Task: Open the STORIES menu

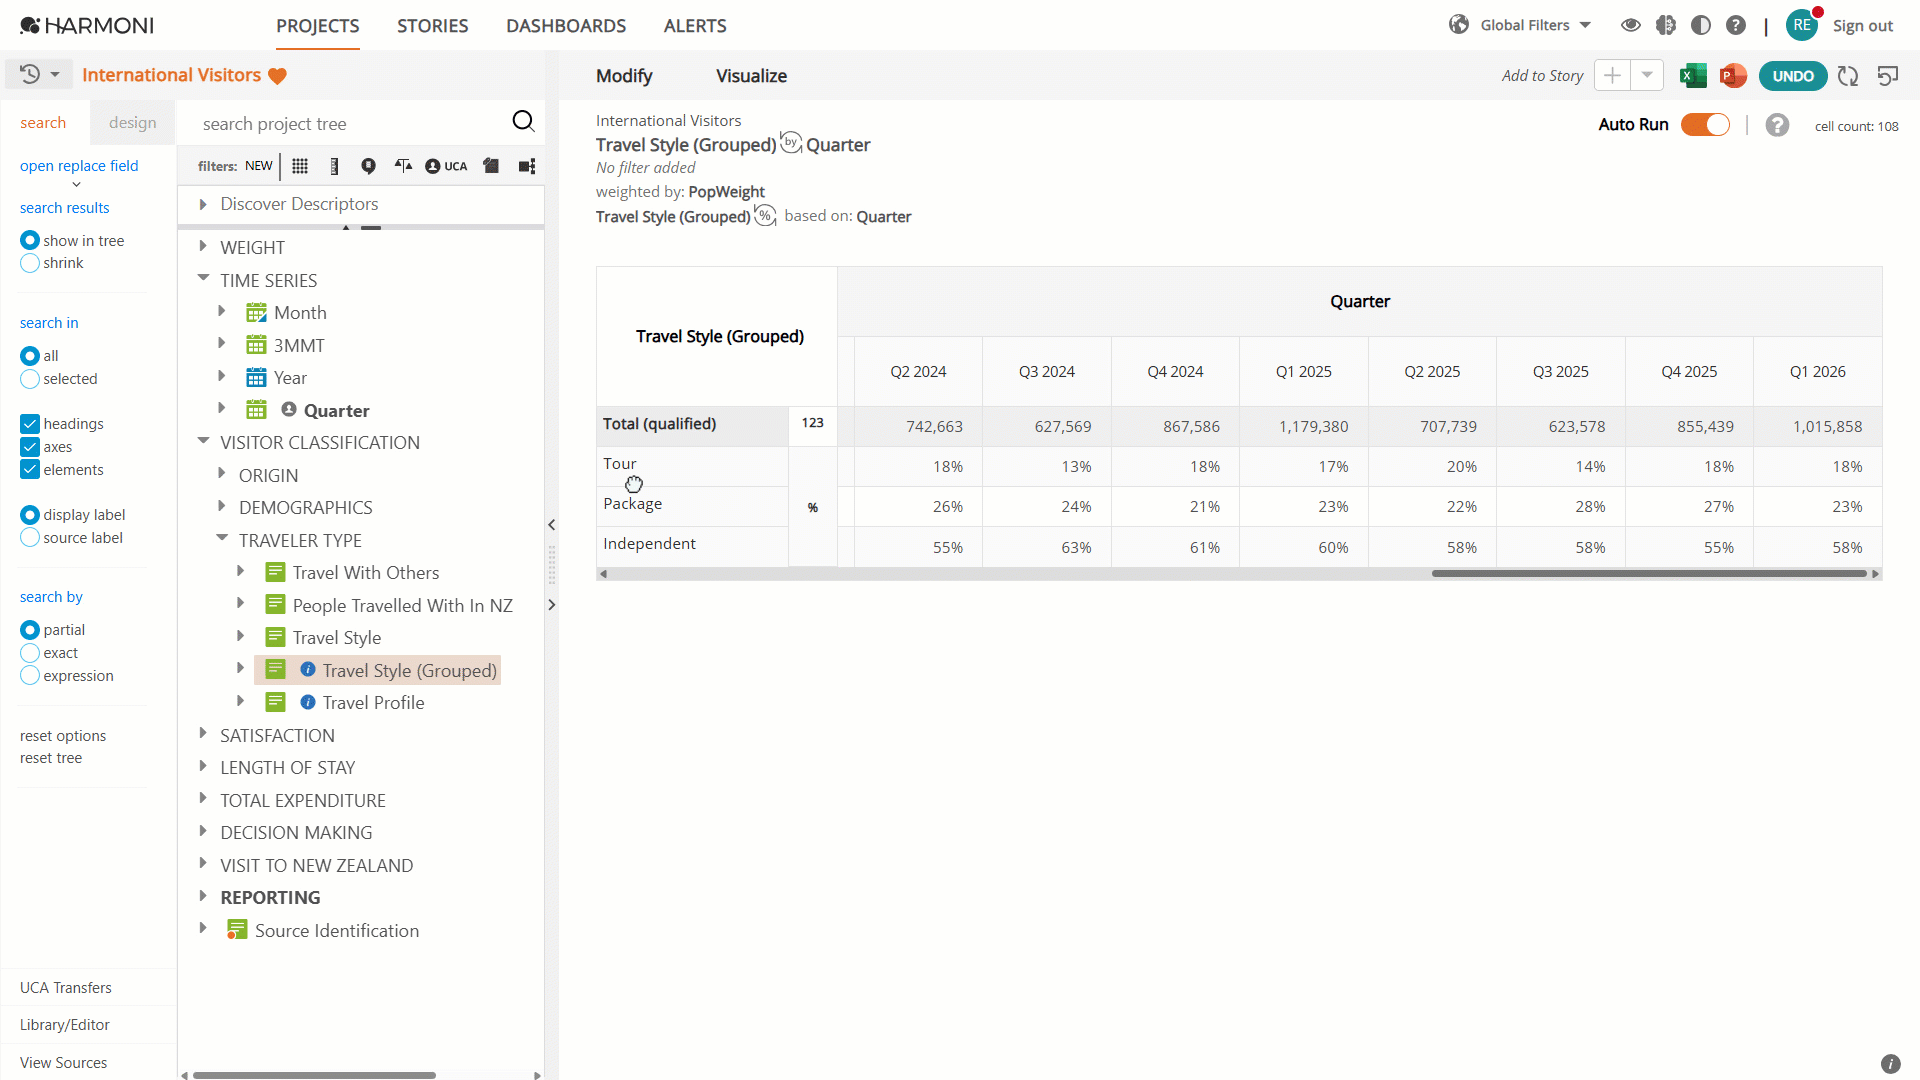Action: tap(433, 26)
